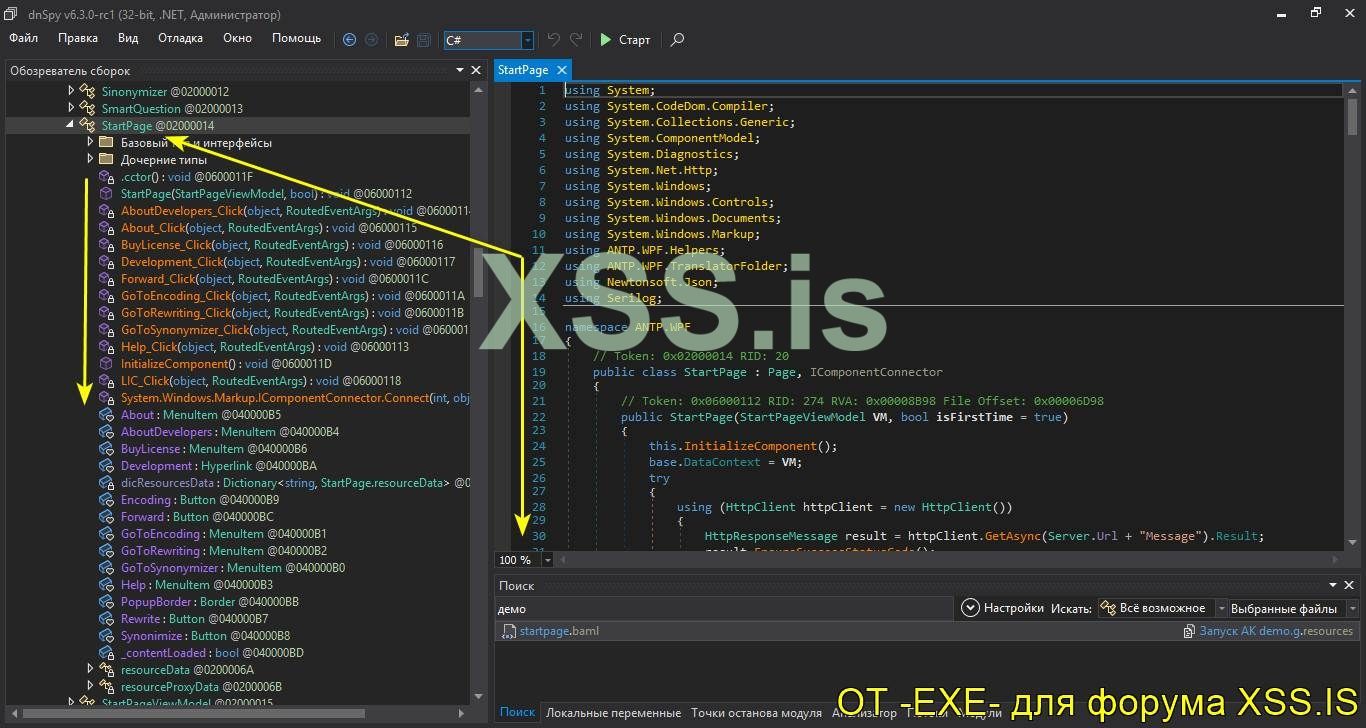Open search with the magnifier toolbar icon
1366x728 pixels.
(677, 40)
